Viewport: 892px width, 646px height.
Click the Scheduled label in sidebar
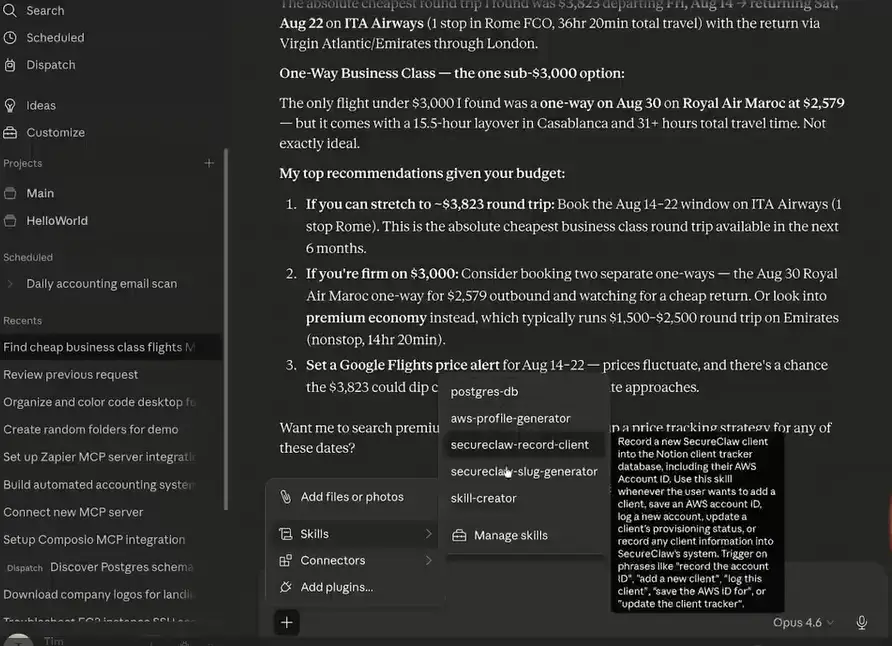pyautogui.click(x=55, y=38)
